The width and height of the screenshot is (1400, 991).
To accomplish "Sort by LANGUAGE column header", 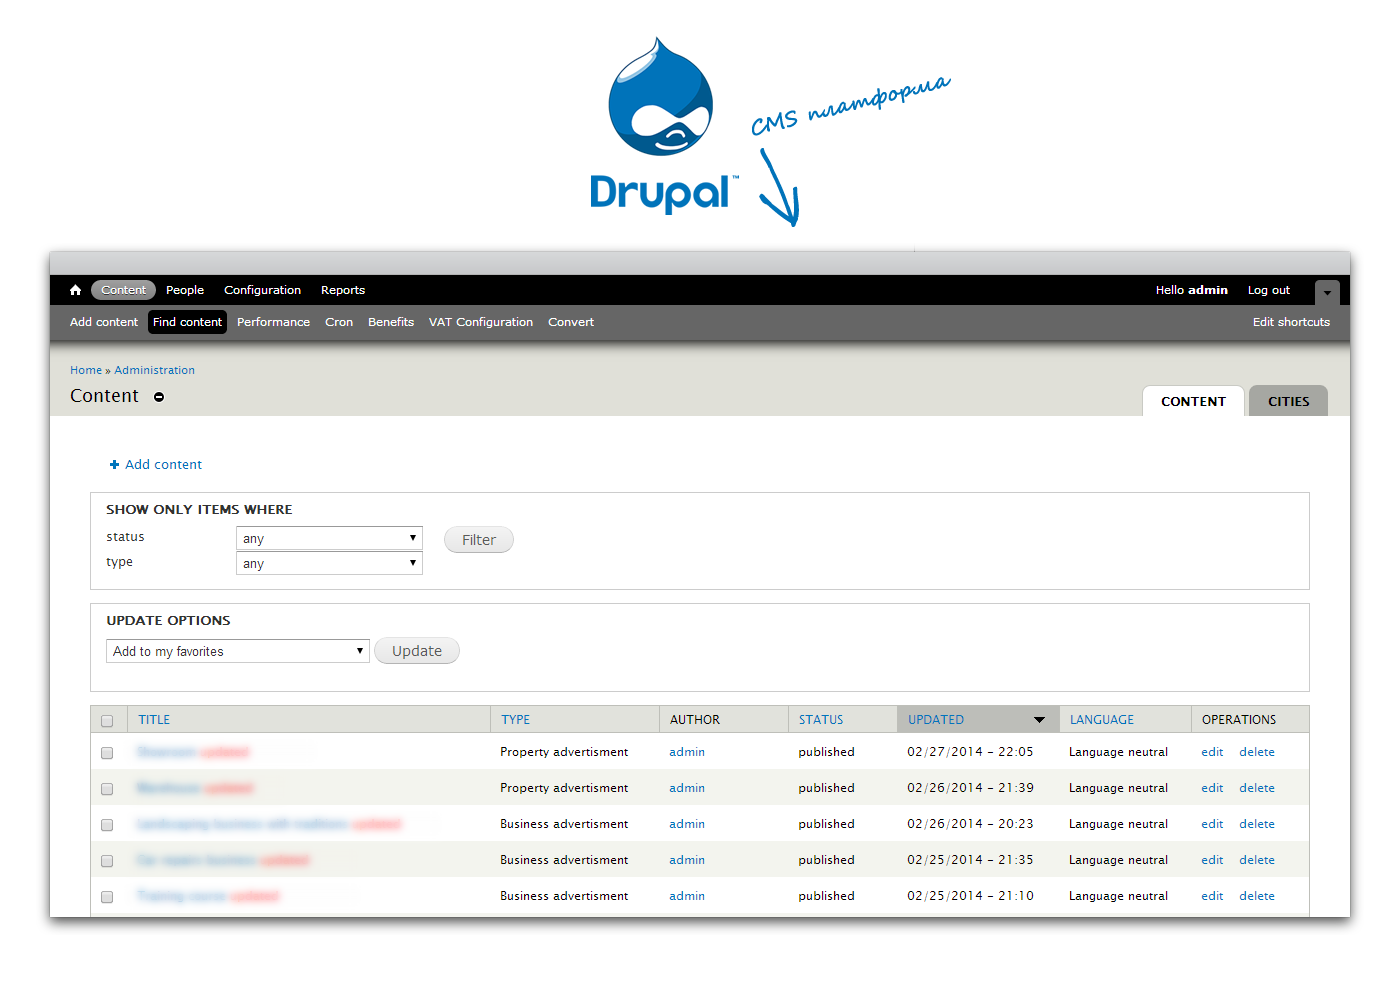I will point(1102,720).
